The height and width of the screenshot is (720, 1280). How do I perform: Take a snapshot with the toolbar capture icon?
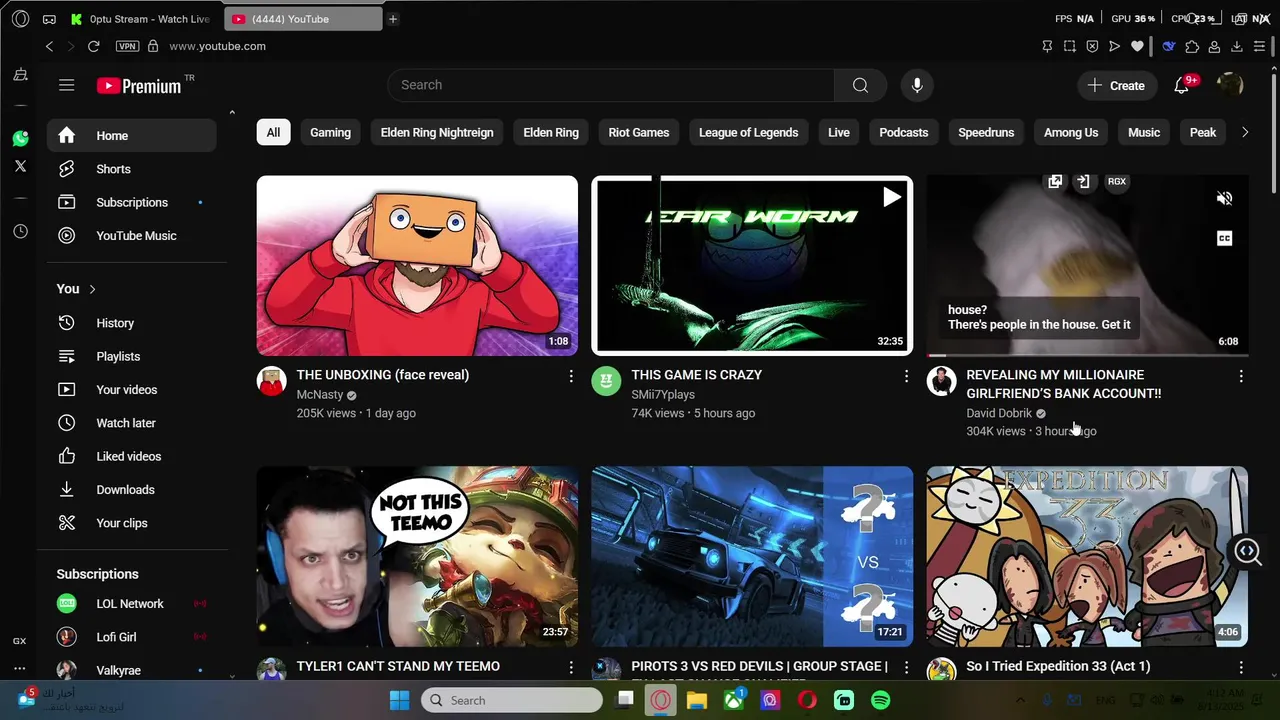click(x=1069, y=46)
